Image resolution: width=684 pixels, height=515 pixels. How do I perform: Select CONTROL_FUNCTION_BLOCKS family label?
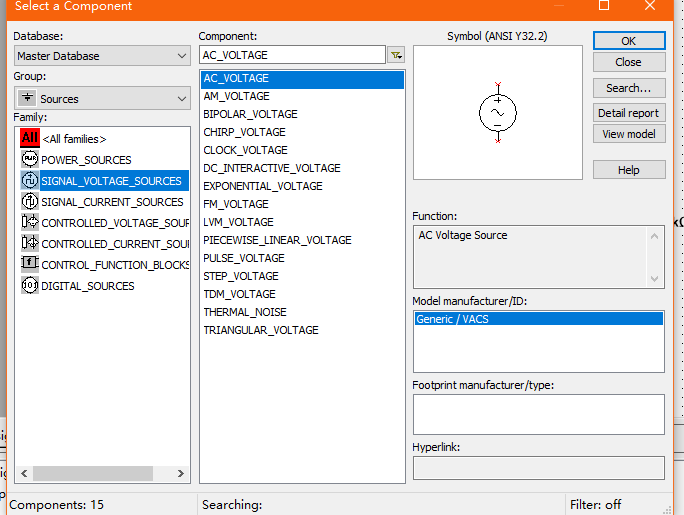click(x=115, y=265)
